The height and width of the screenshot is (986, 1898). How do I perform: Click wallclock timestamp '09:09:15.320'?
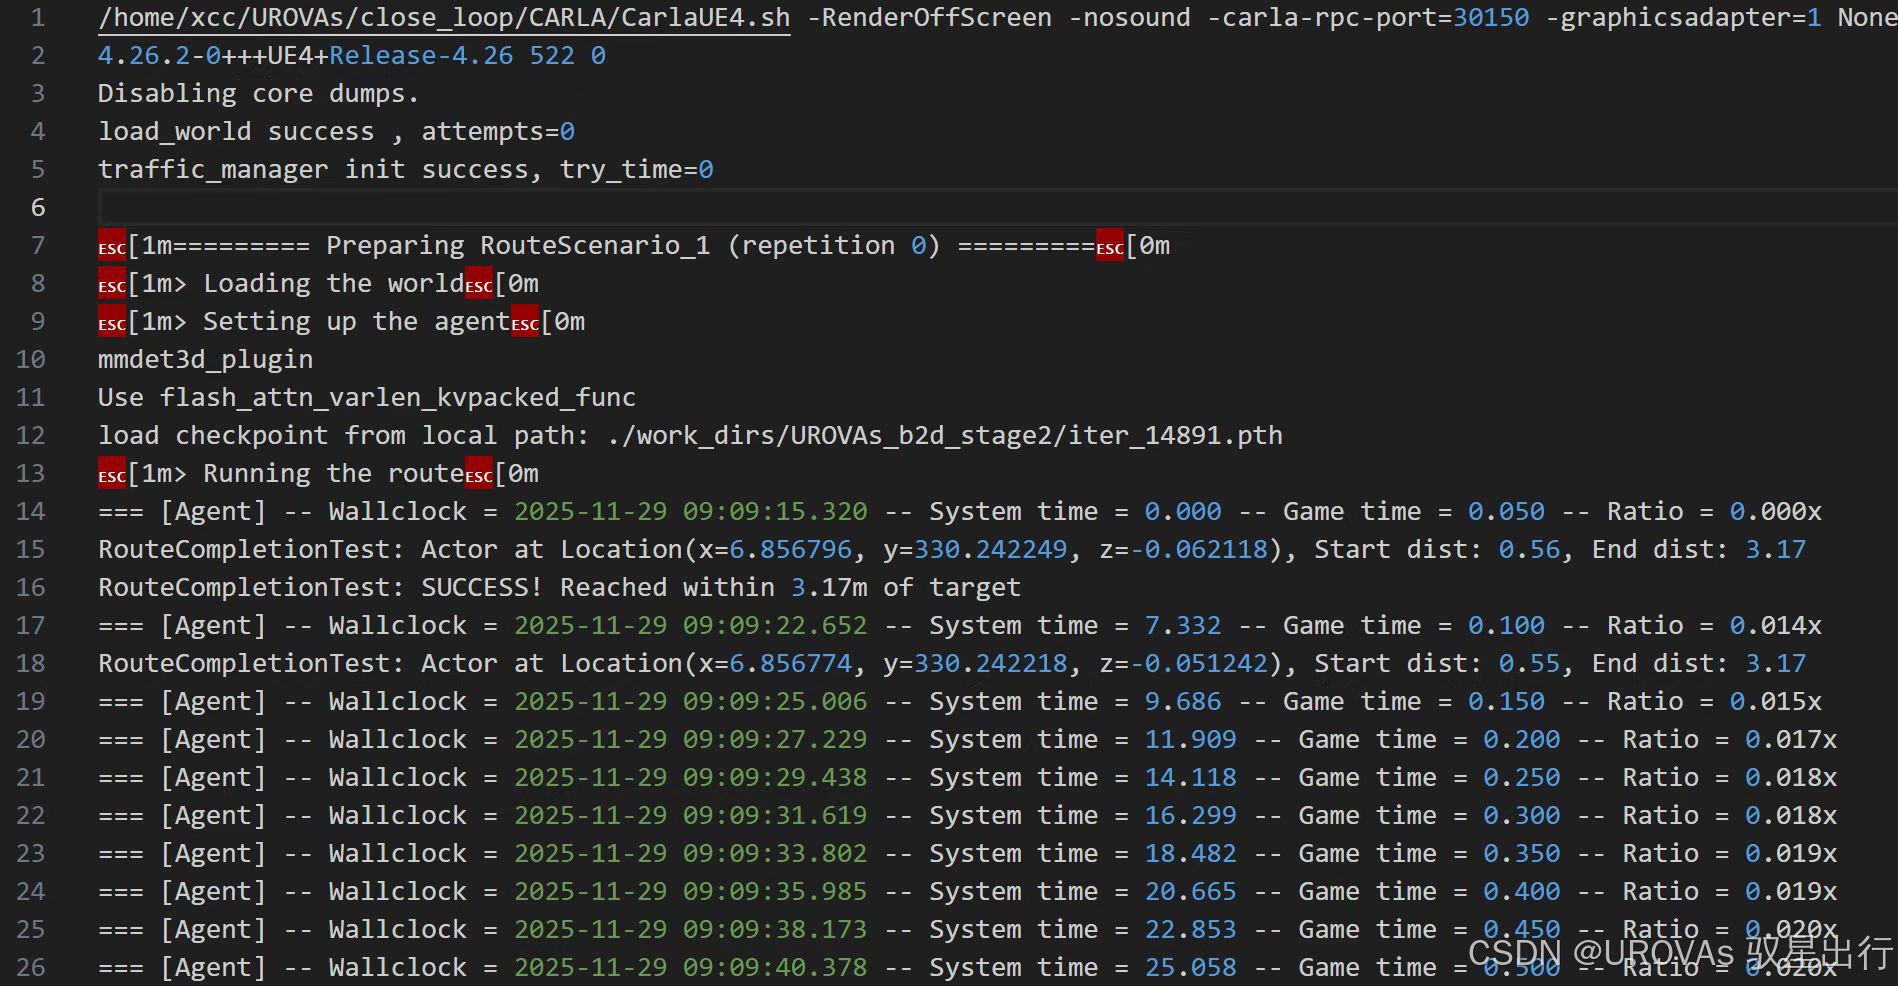point(775,512)
